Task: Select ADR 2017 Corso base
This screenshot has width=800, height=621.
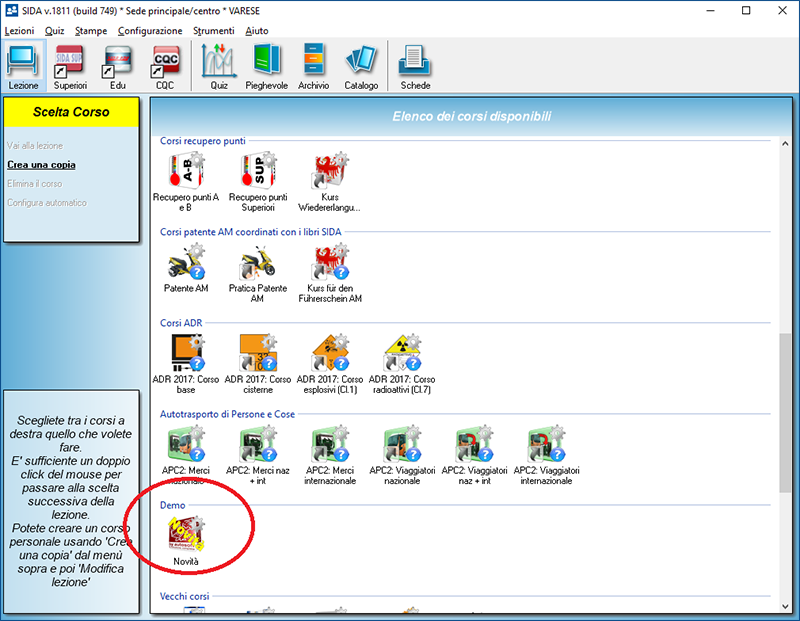Action: (186, 362)
